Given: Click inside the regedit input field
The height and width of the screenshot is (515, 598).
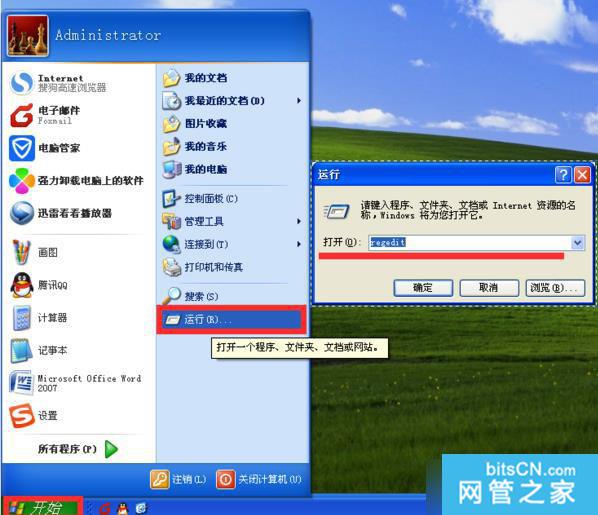Looking at the screenshot, I should coord(470,243).
